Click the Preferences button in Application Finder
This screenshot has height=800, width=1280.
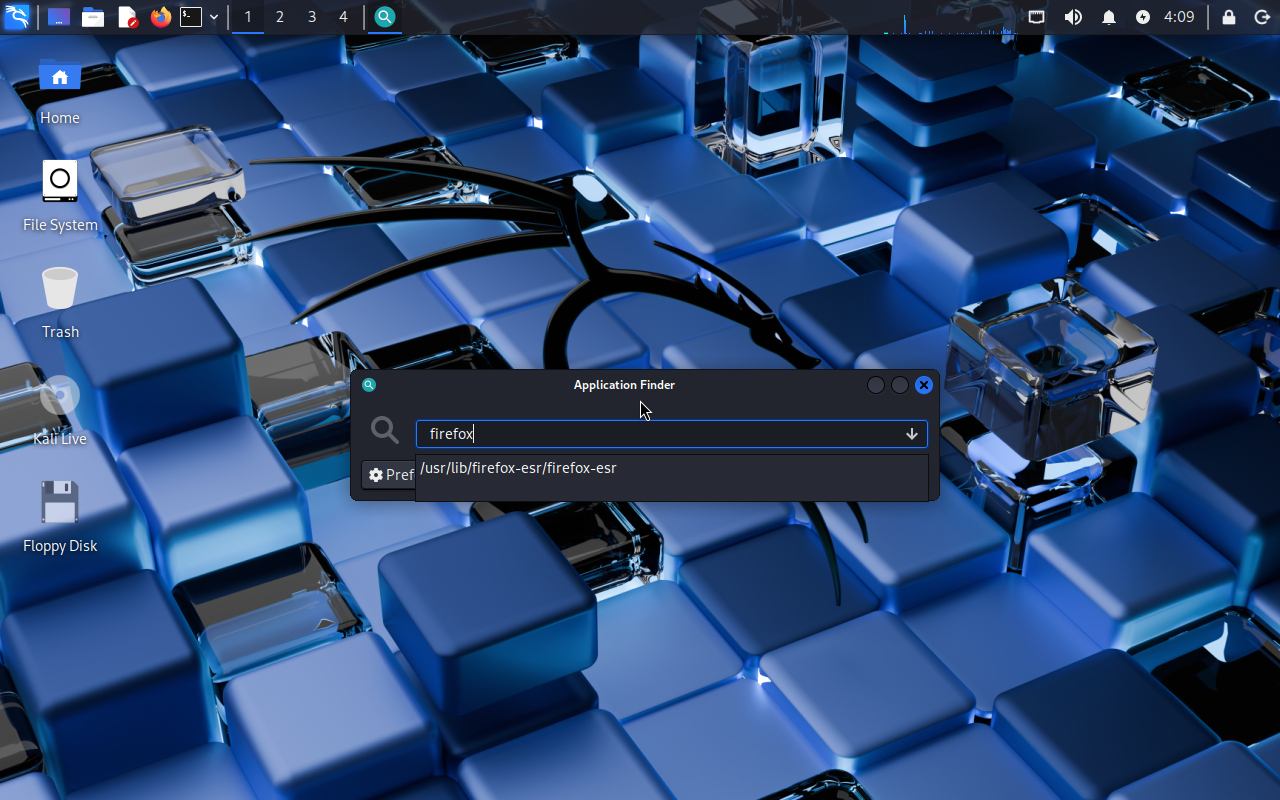point(390,475)
